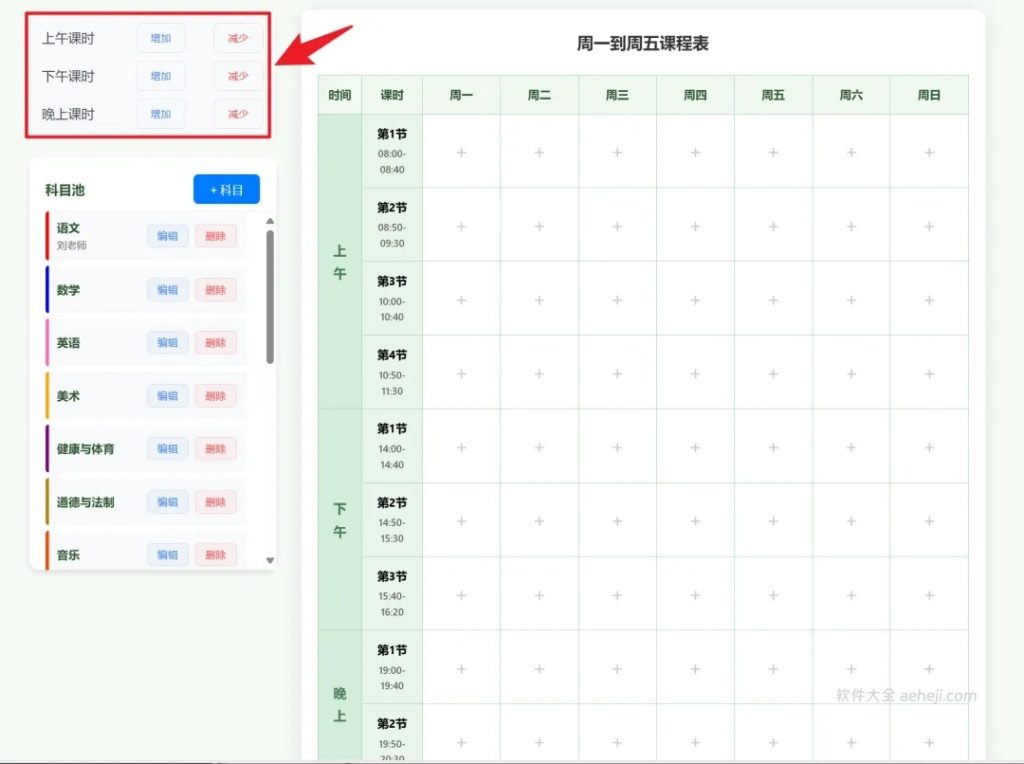Image resolution: width=1024 pixels, height=764 pixels.
Task: Add a class to Thursday afternoon 第2节
Action: (695, 520)
